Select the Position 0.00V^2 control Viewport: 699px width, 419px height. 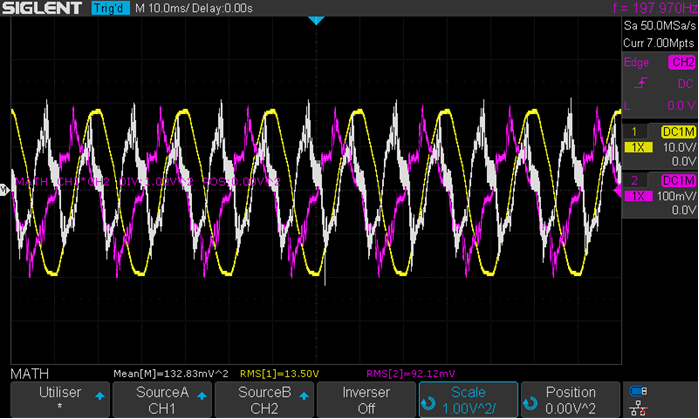(x=571, y=399)
